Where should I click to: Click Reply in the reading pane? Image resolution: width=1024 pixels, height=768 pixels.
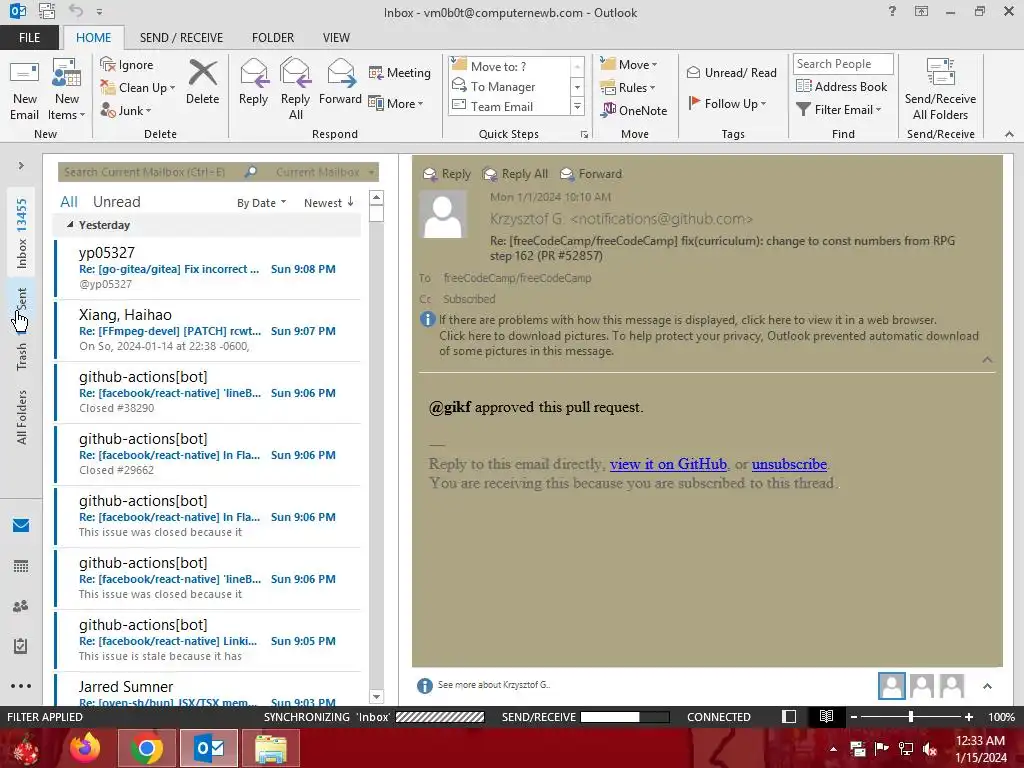tap(447, 174)
